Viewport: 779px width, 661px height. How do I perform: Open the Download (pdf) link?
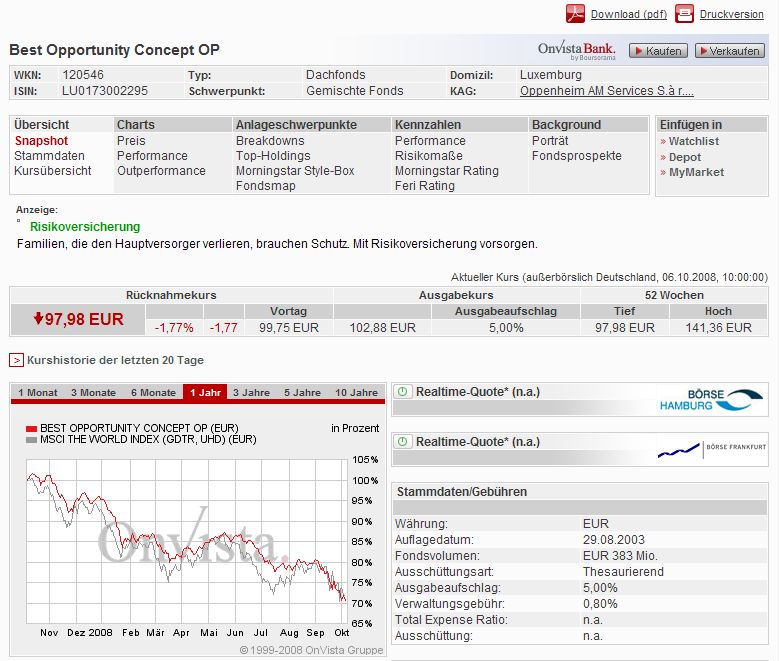click(628, 14)
